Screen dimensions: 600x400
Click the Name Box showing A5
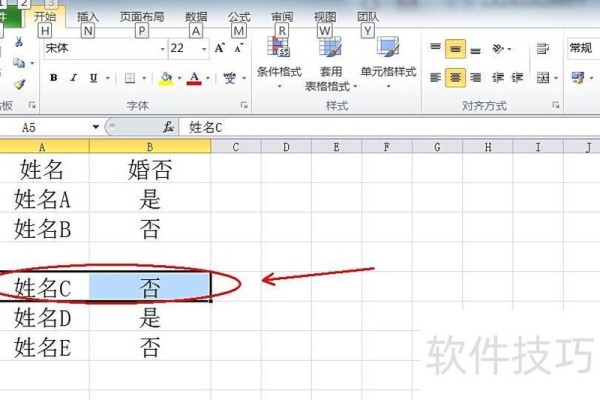point(45,127)
